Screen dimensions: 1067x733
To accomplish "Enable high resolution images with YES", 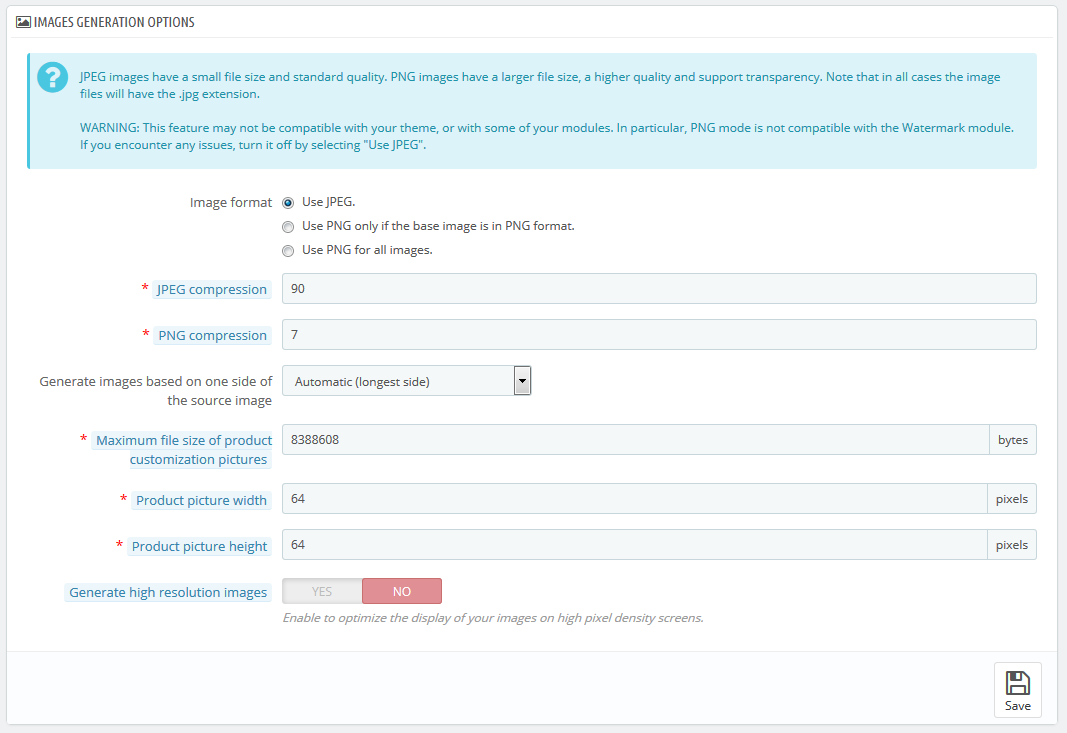I will tap(322, 591).
